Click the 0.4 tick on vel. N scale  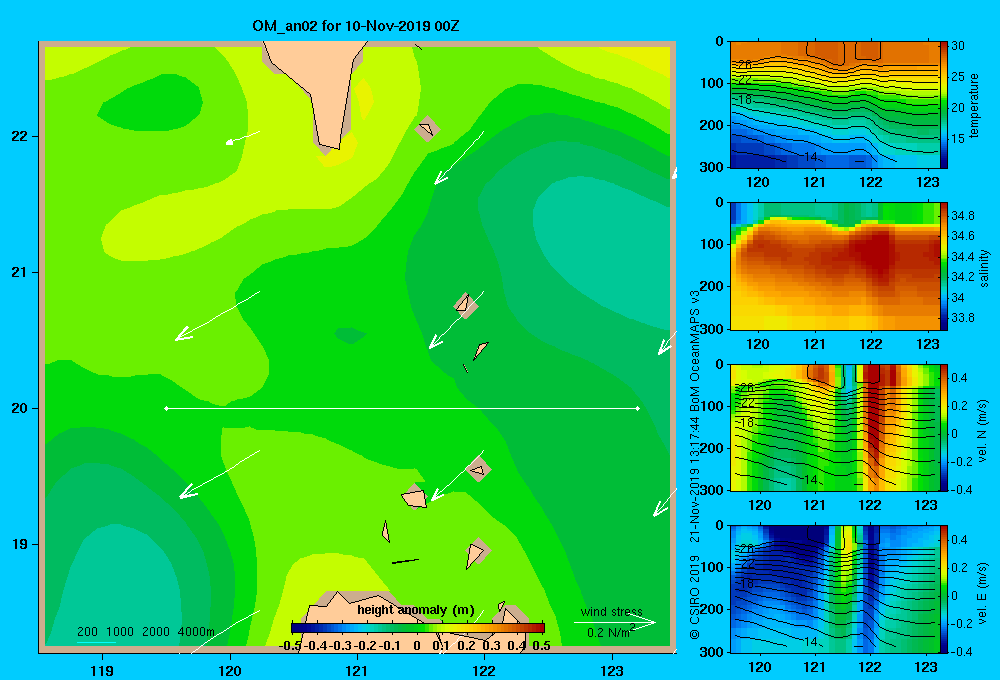coord(960,378)
